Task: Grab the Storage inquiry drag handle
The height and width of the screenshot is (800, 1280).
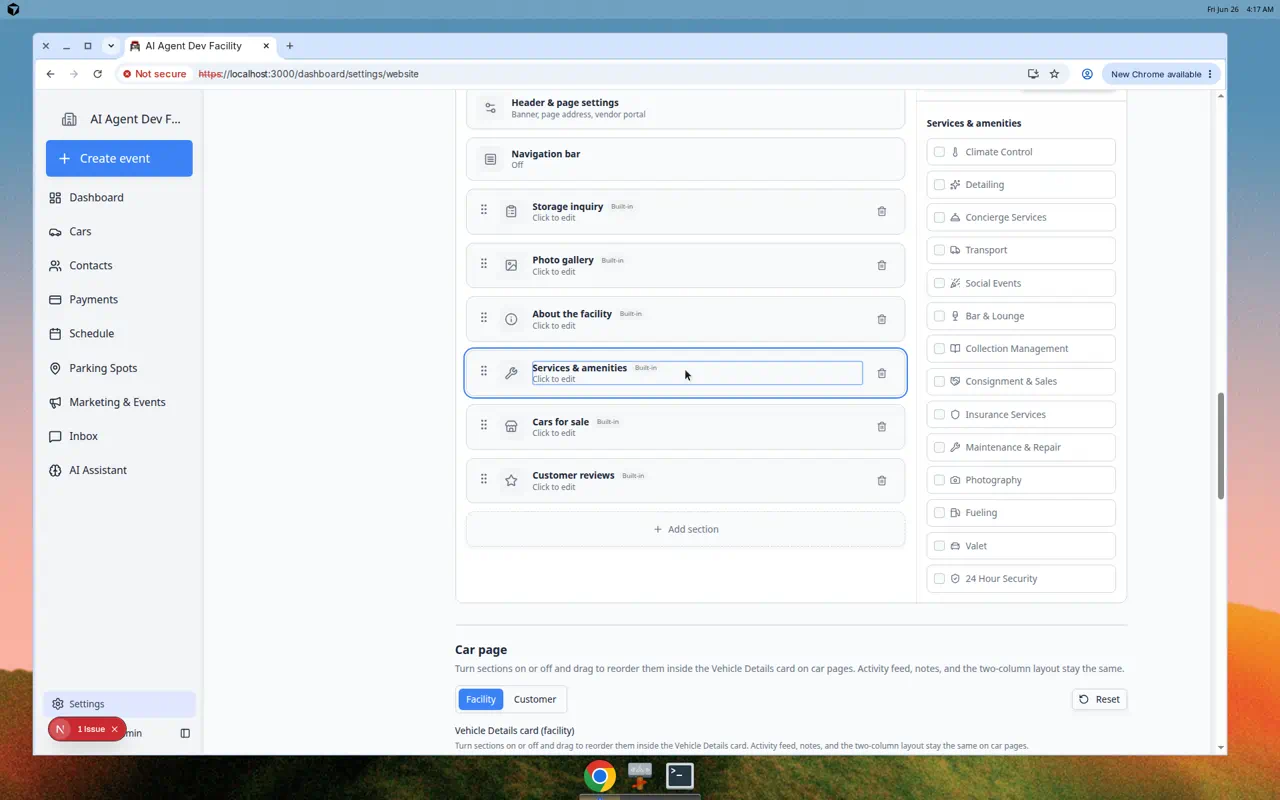Action: 484,210
